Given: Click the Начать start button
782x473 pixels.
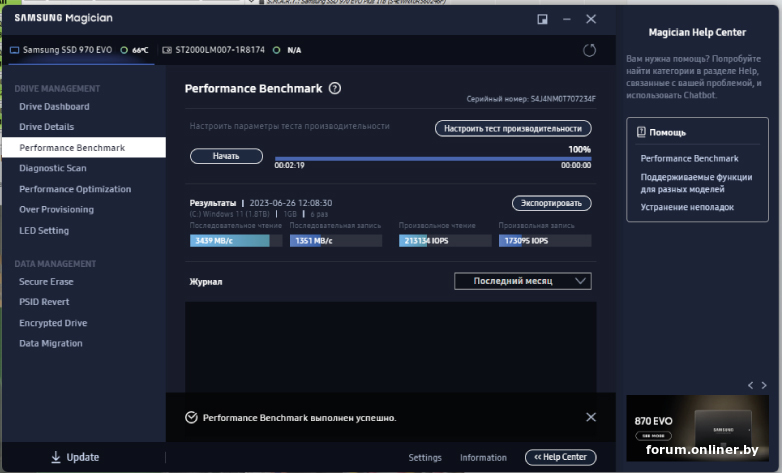Looking at the screenshot, I should click(226, 156).
